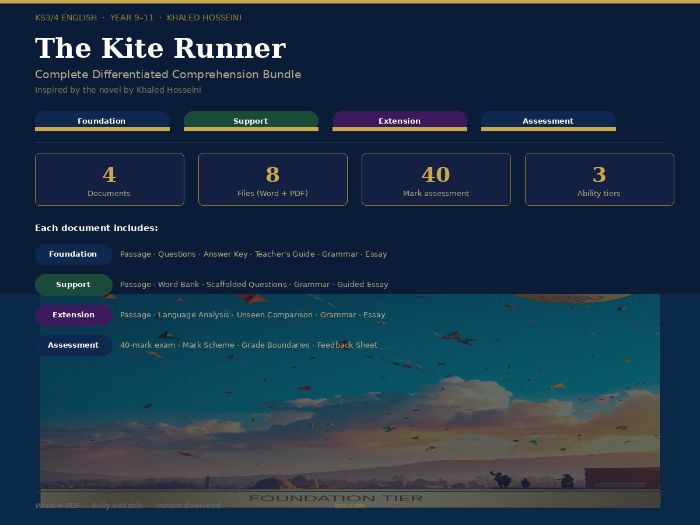Screen dimensions: 700x525
Task: Click 'fully editable' footer text
Action: (117, 505)
